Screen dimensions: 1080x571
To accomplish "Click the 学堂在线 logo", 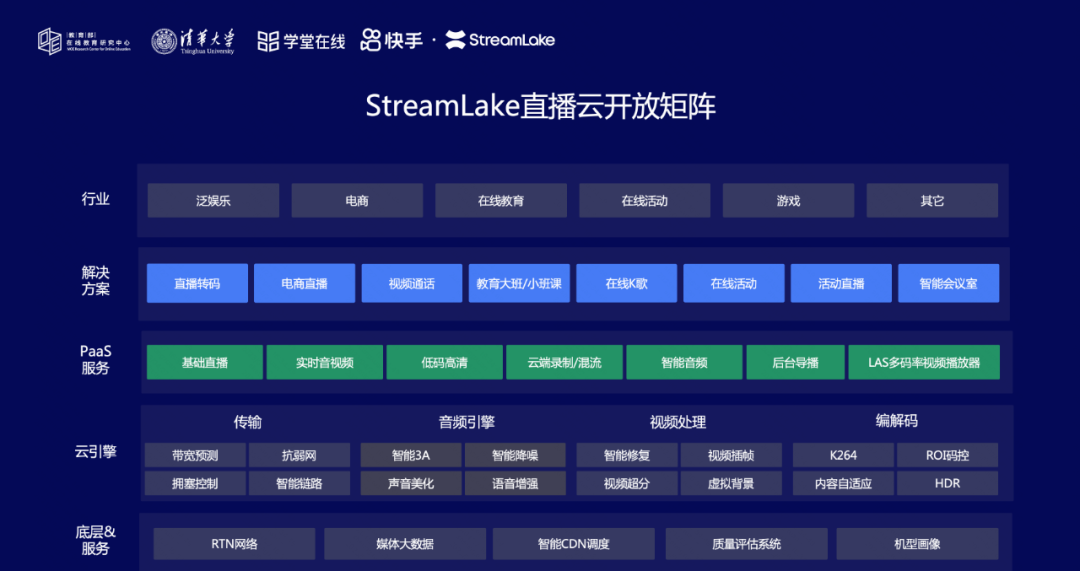I will tap(301, 41).
